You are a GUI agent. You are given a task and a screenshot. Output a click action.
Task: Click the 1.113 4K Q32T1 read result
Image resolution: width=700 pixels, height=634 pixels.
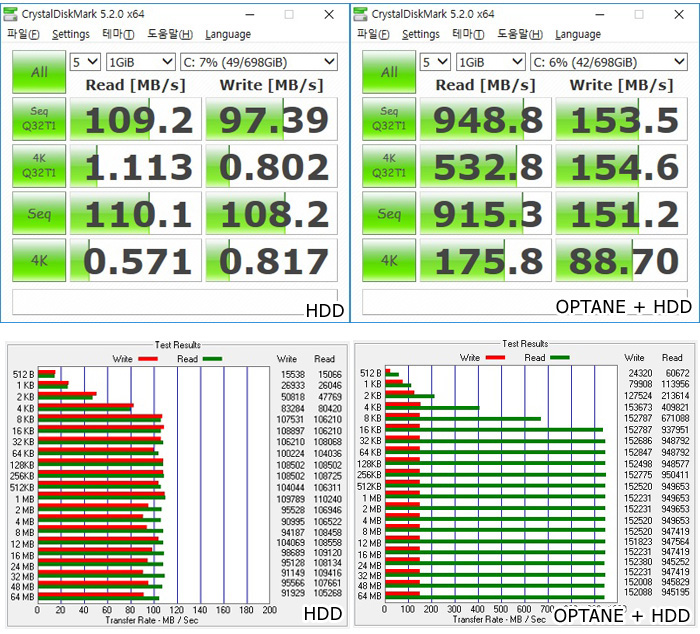pyautogui.click(x=136, y=167)
